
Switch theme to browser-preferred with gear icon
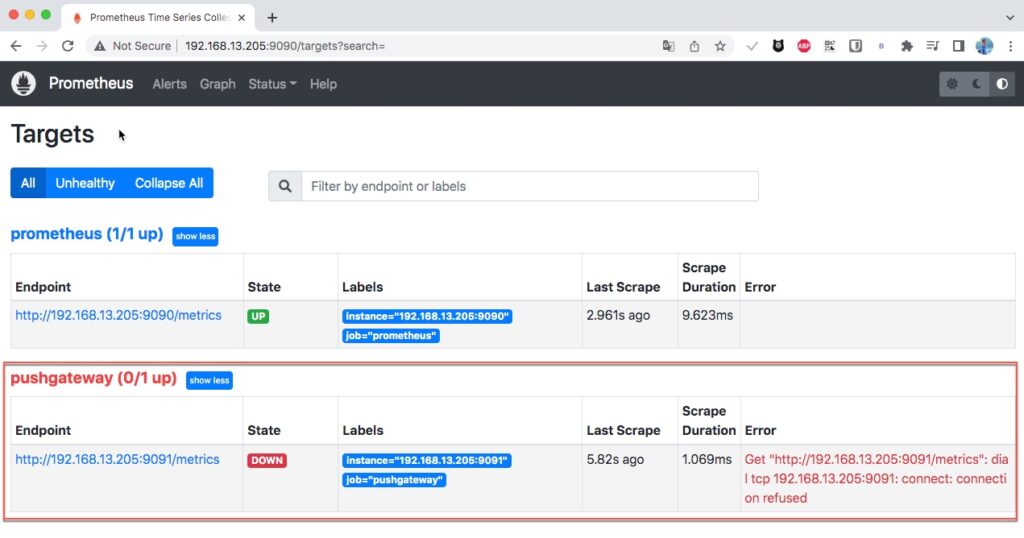pos(952,84)
